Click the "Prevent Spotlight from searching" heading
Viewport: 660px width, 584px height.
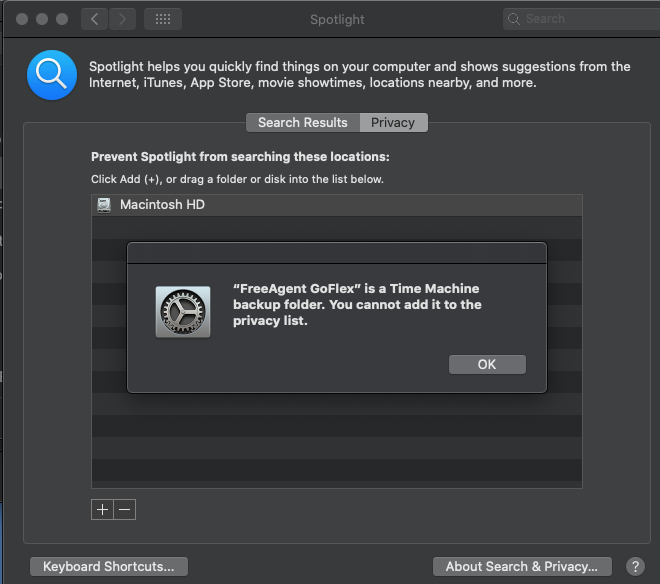point(240,157)
